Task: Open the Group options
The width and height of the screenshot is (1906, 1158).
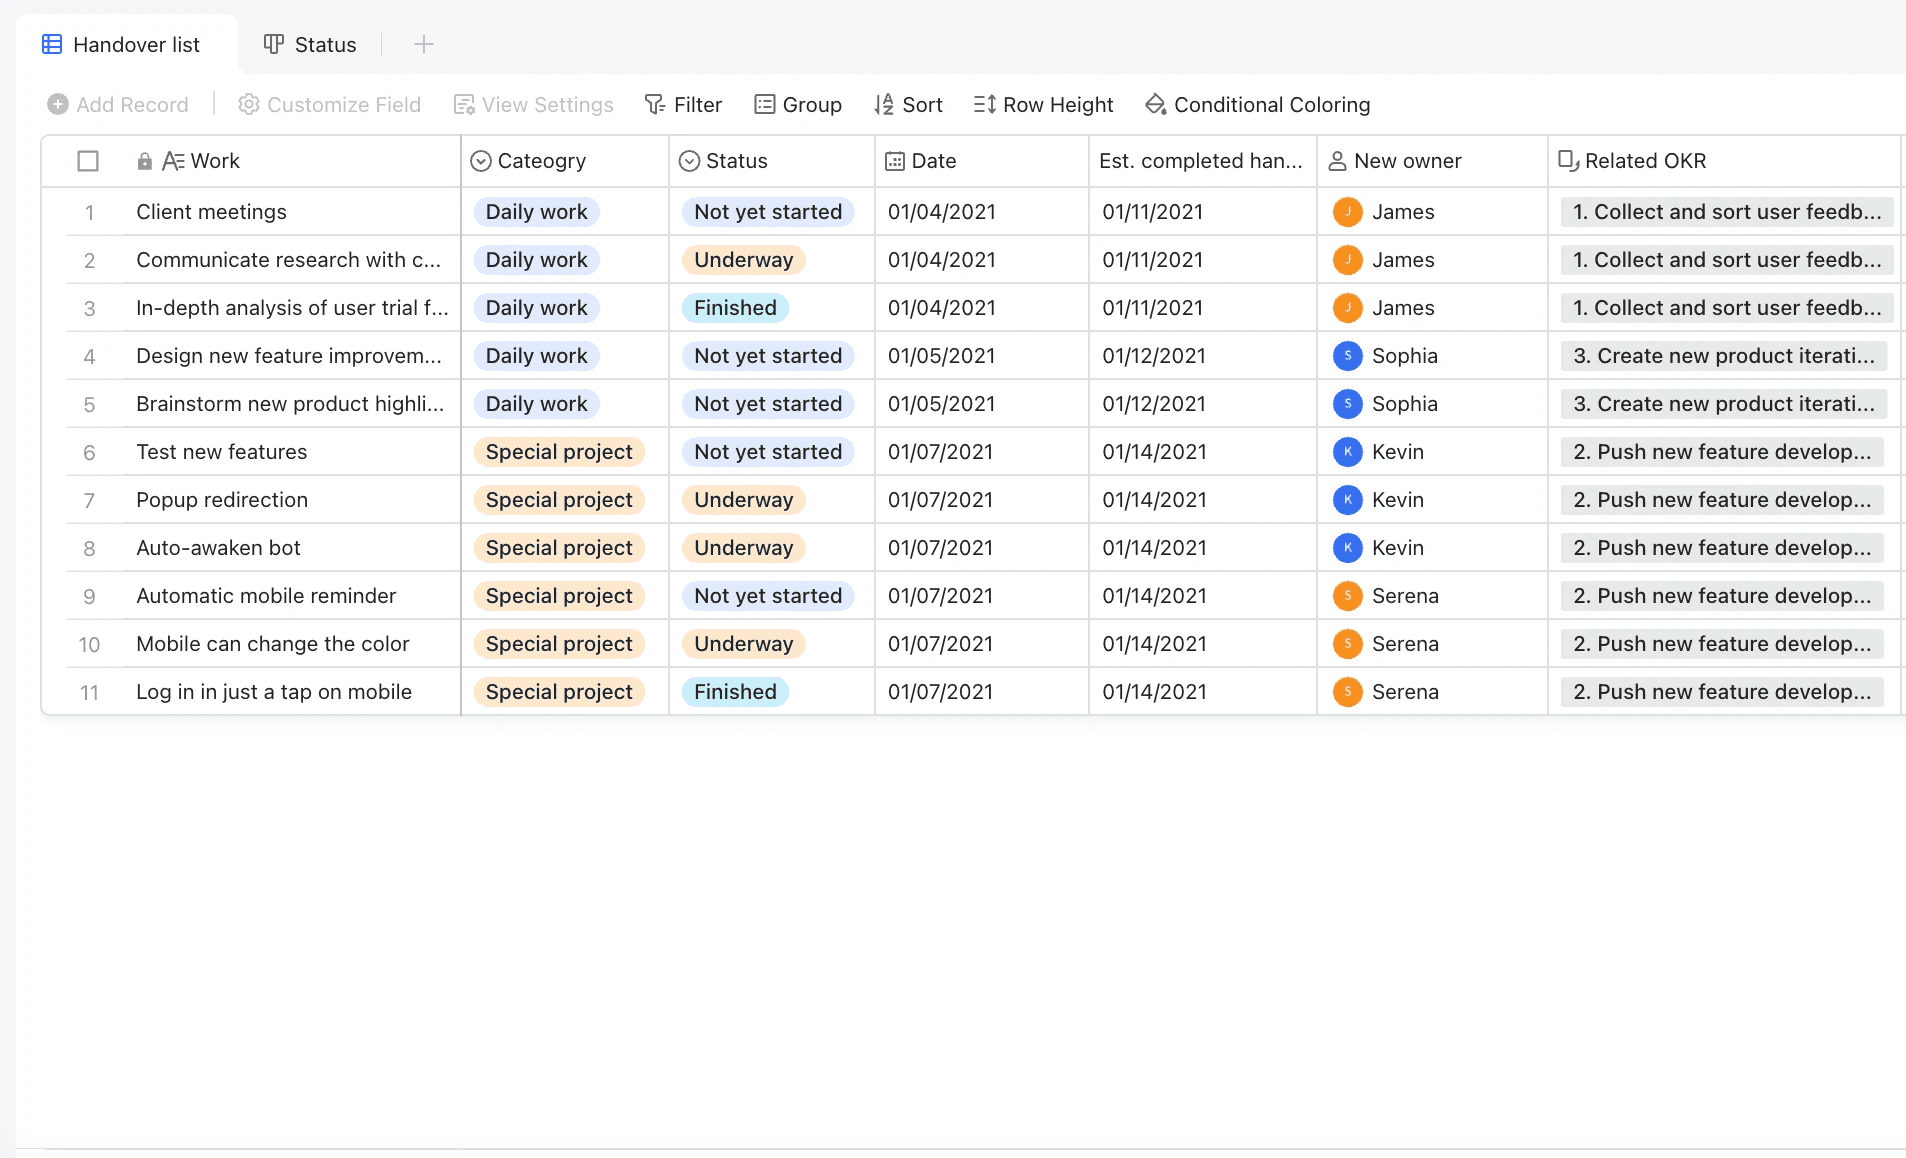Action: coord(798,105)
